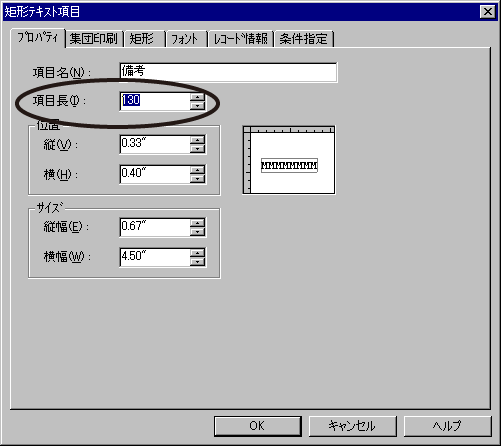Focus the 項目名 text field
Viewport: 501px width, 446px height.
click(x=228, y=72)
